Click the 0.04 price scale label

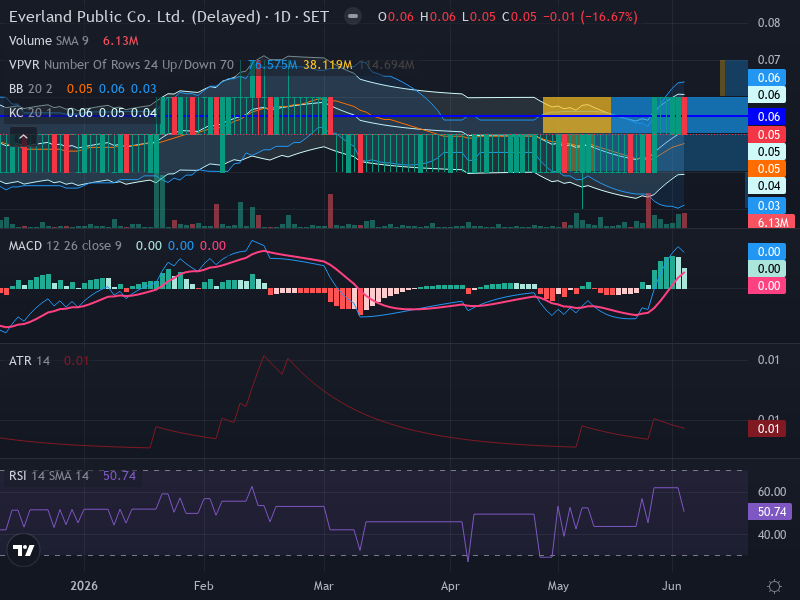tap(767, 186)
